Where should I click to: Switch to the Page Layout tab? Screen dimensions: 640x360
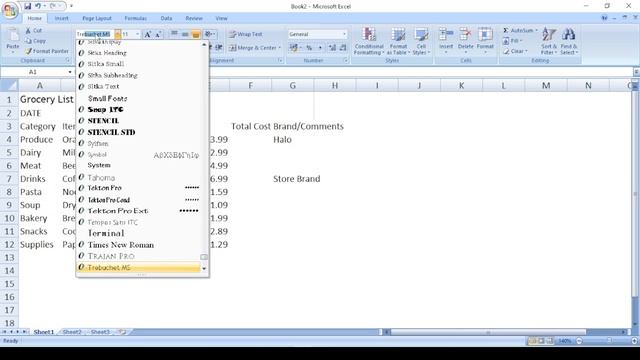click(97, 18)
